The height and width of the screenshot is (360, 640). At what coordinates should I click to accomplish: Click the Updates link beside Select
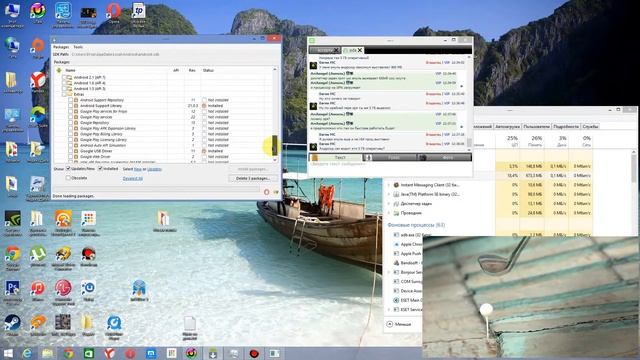(154, 169)
